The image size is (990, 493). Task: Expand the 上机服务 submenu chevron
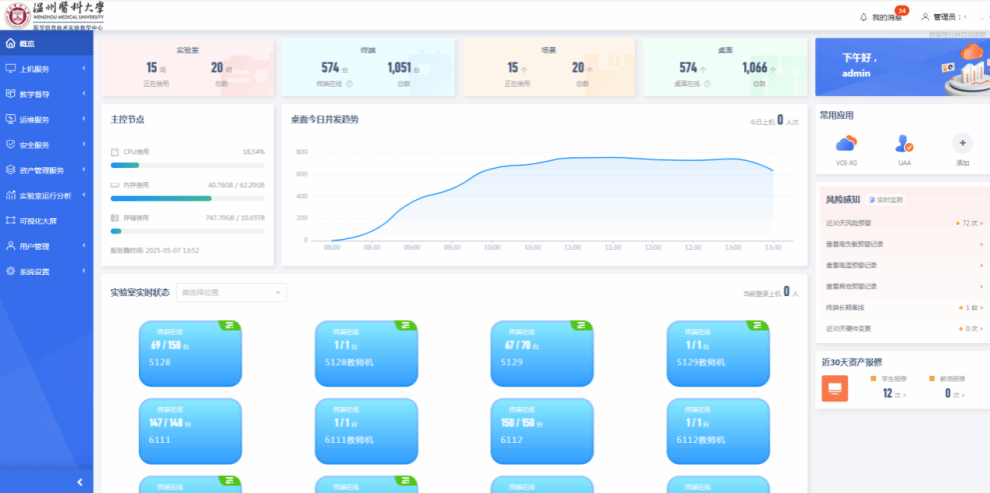[x=84, y=69]
